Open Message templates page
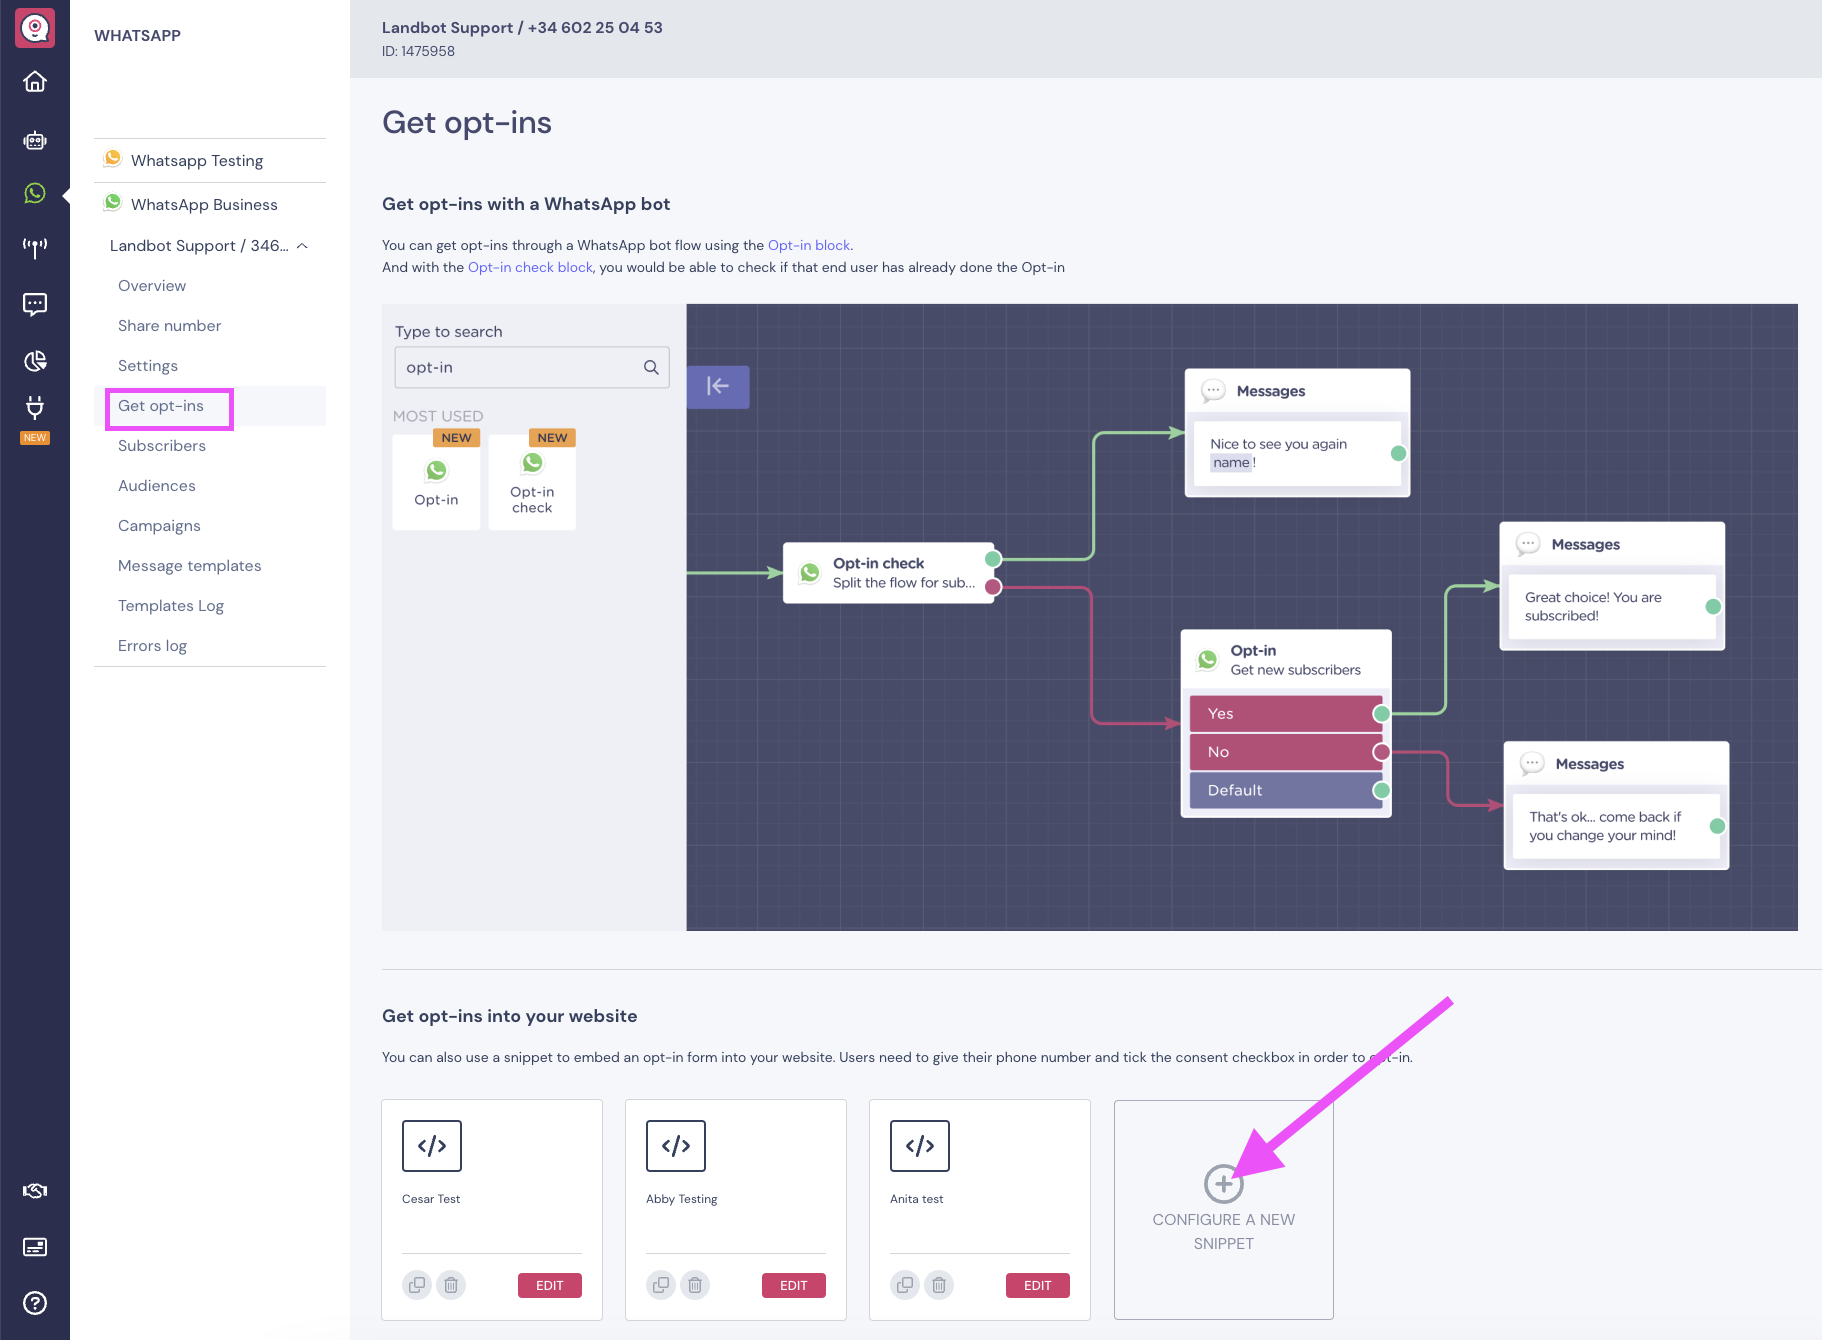The height and width of the screenshot is (1340, 1822). click(190, 566)
